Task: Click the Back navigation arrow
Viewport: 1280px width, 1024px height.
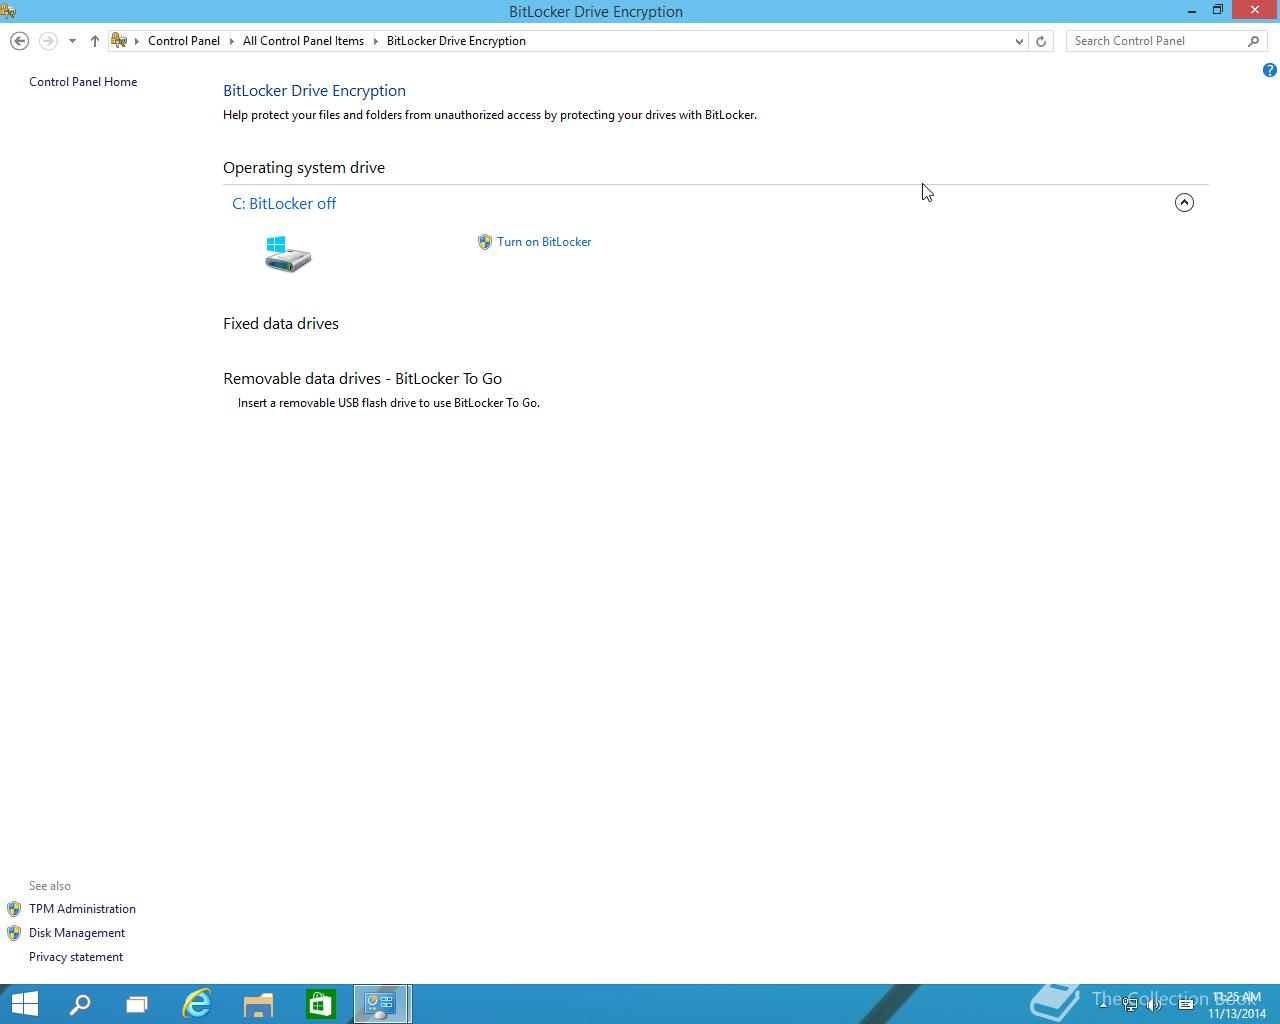Action: point(19,41)
